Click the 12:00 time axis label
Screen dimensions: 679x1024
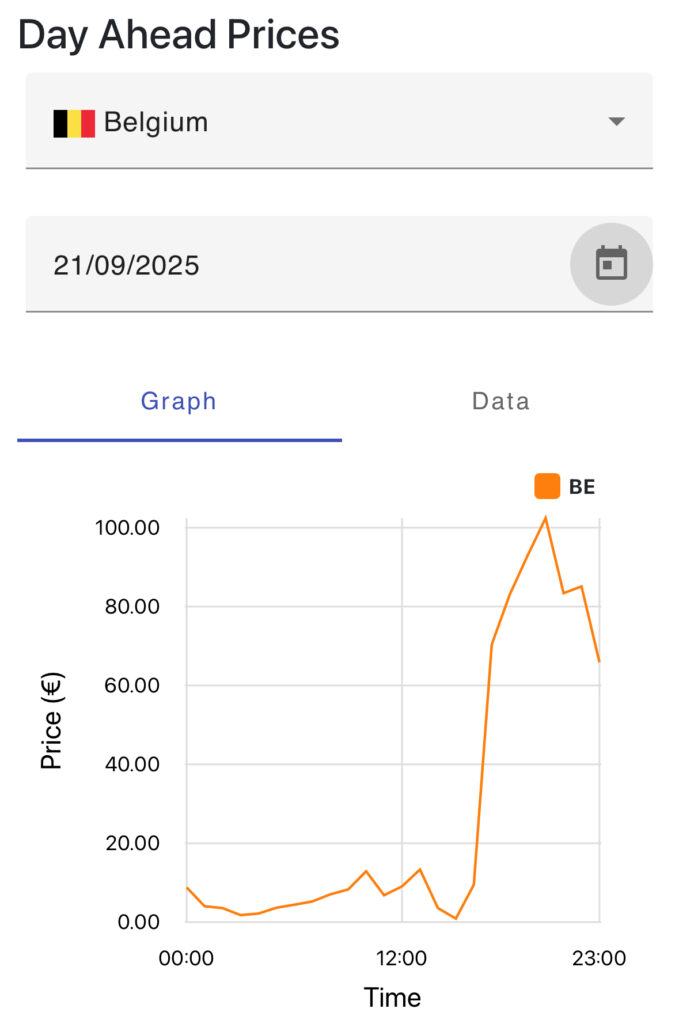402,958
